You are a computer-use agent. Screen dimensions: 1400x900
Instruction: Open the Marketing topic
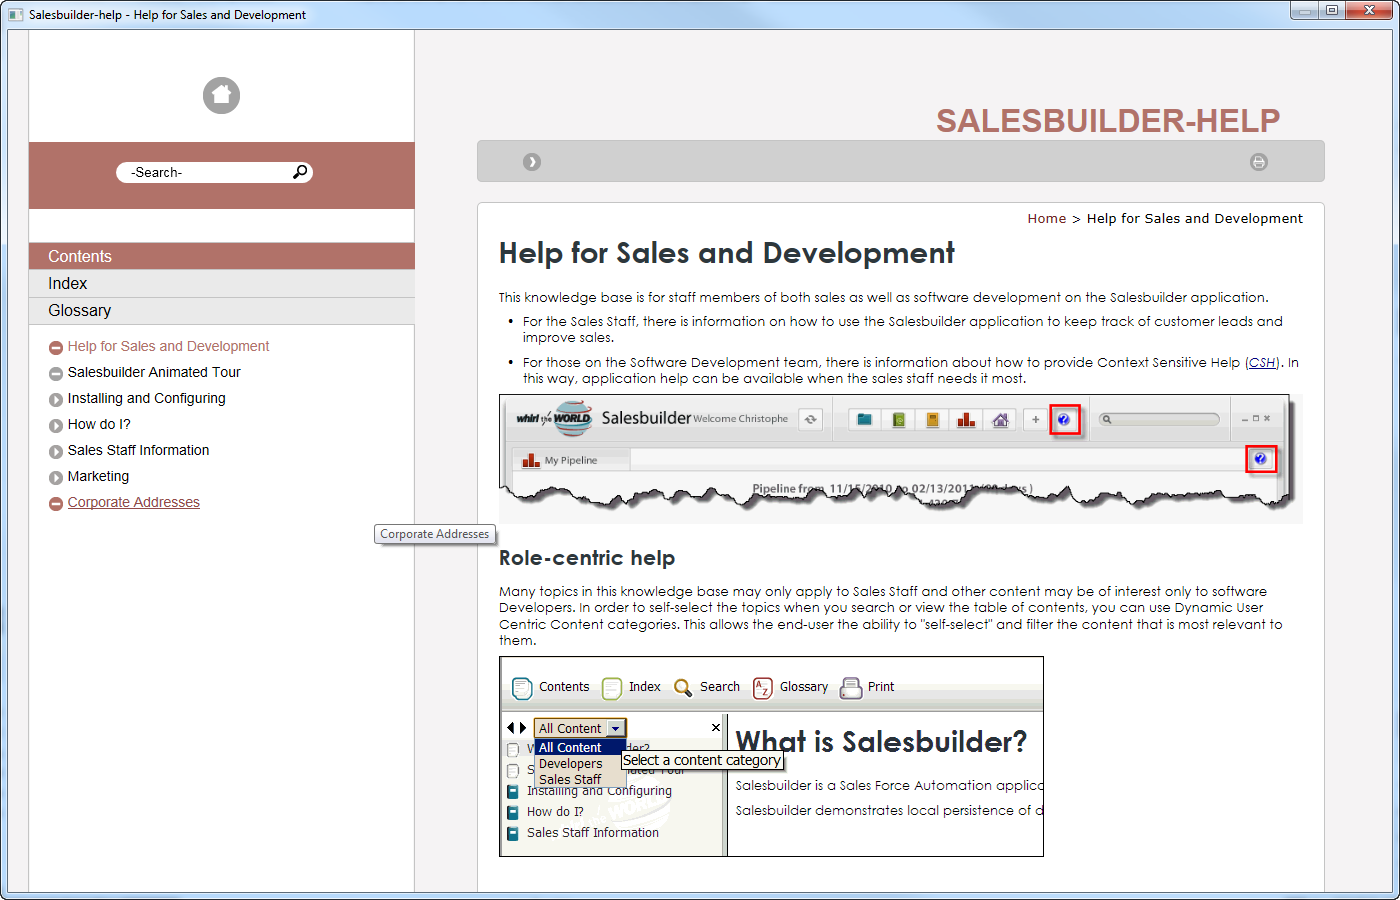click(x=98, y=476)
